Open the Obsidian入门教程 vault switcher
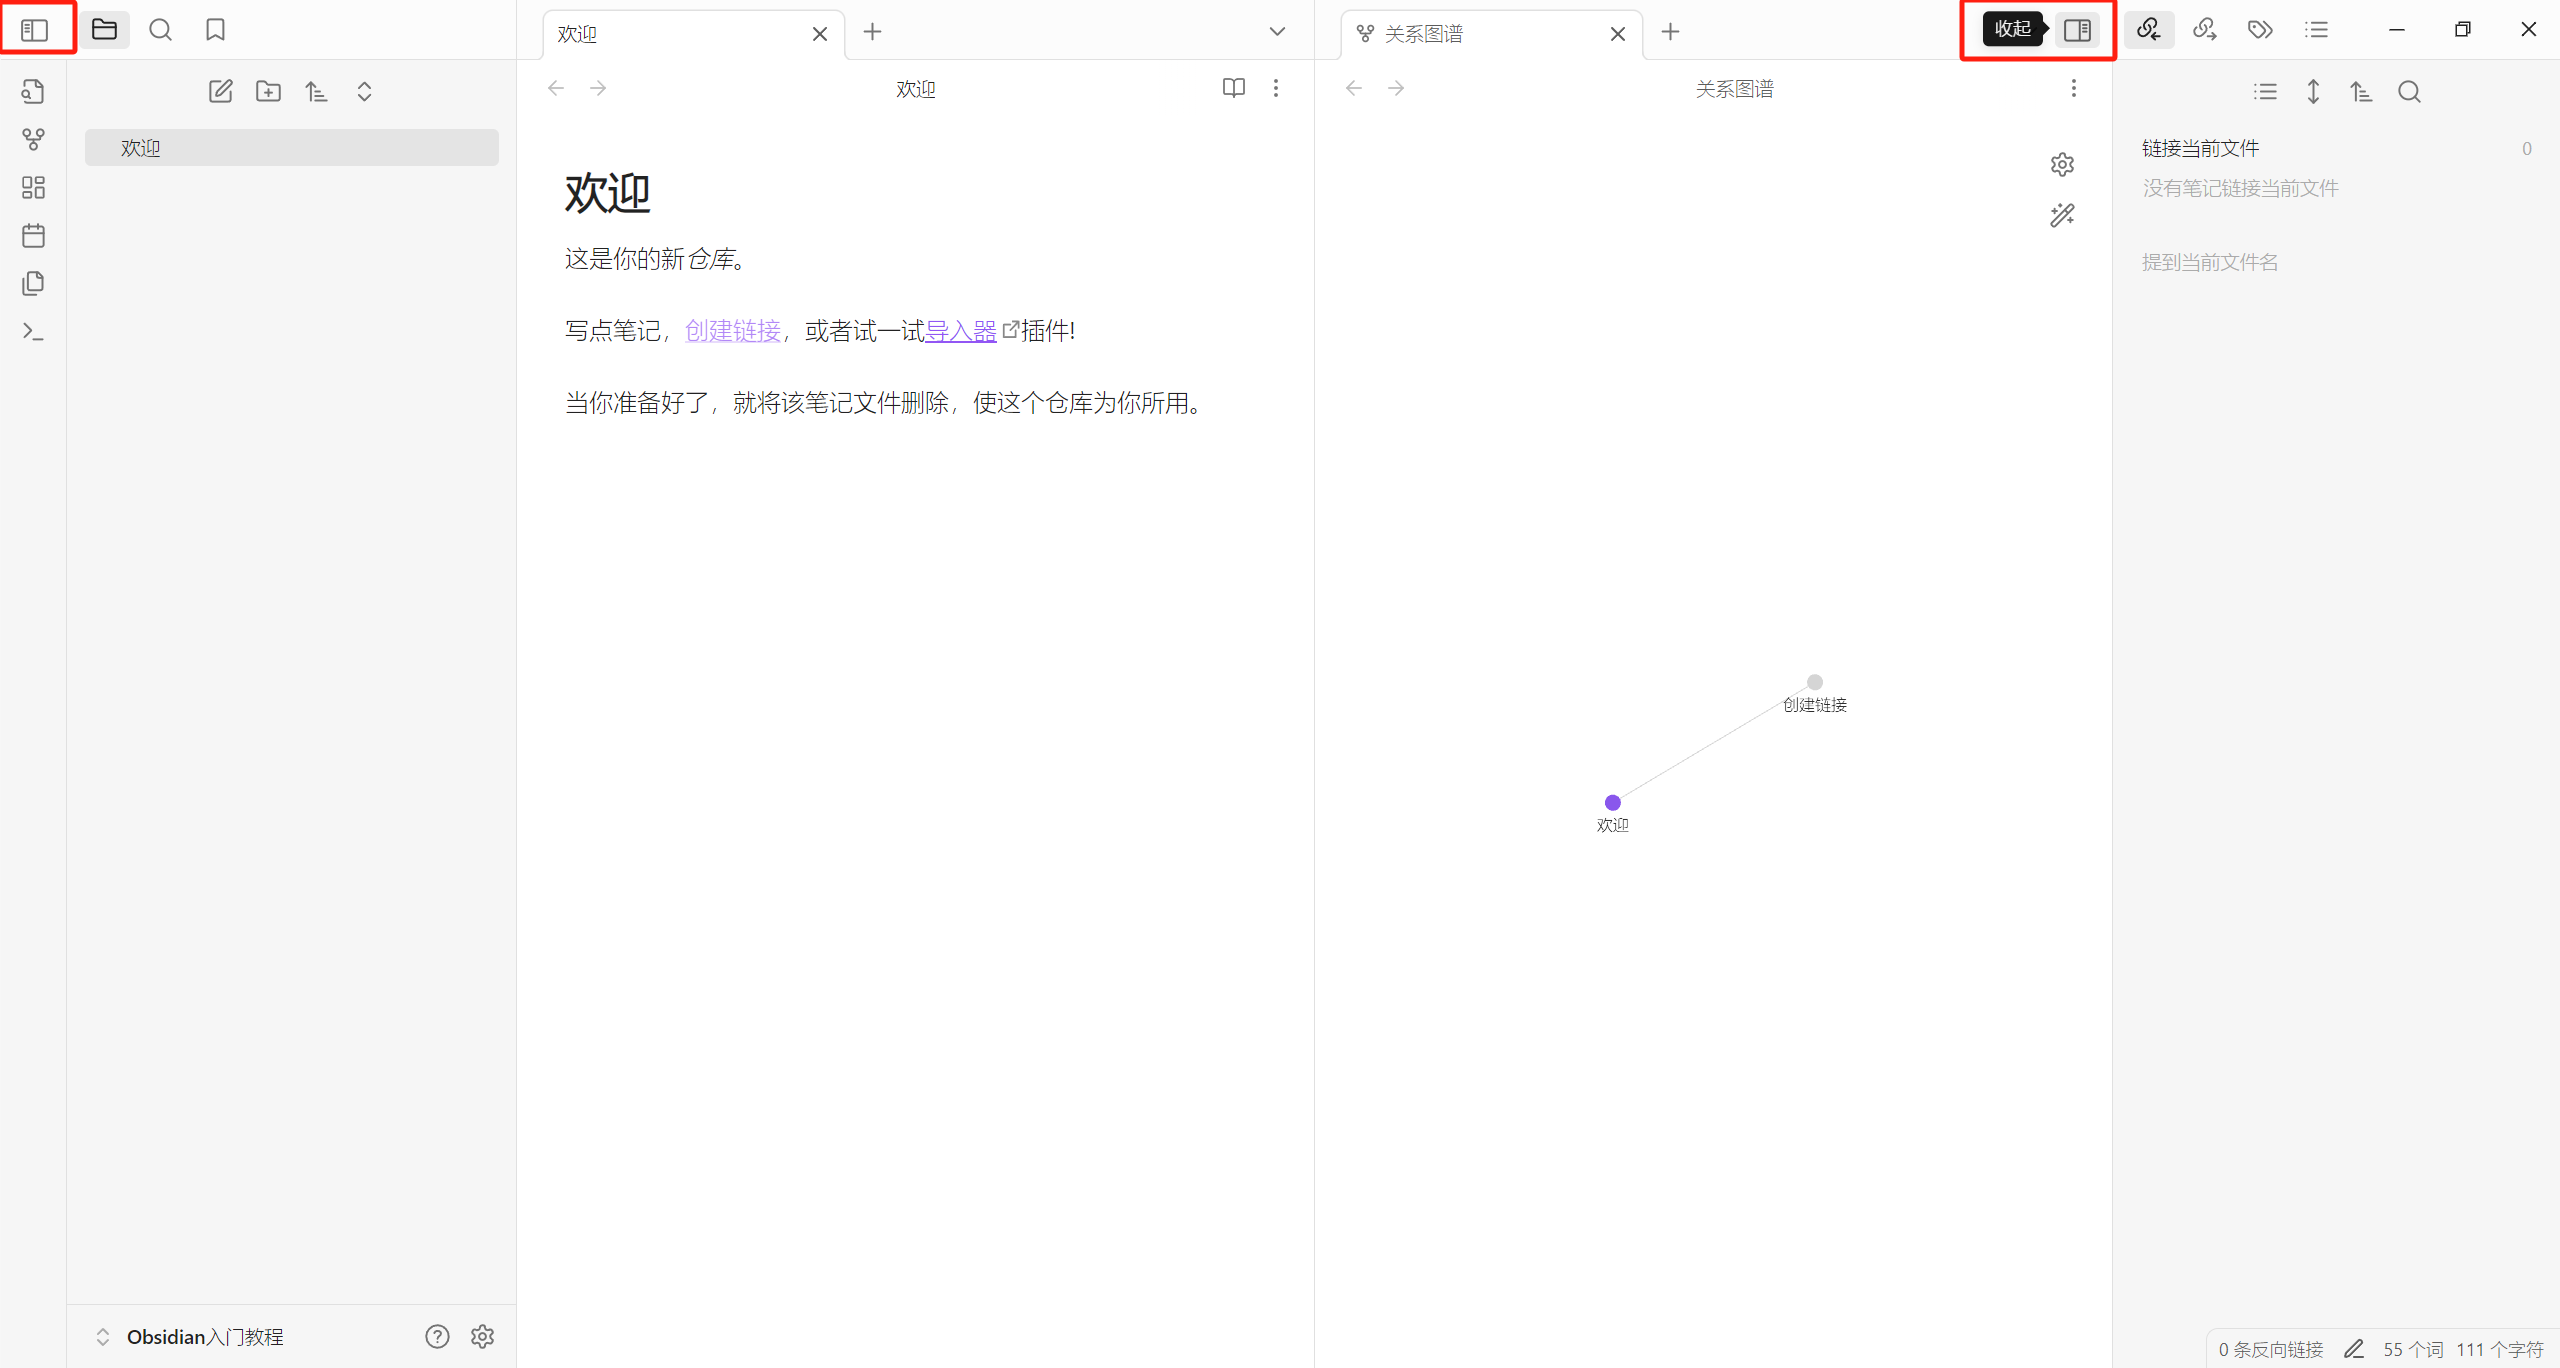The width and height of the screenshot is (2560, 1368). [204, 1337]
